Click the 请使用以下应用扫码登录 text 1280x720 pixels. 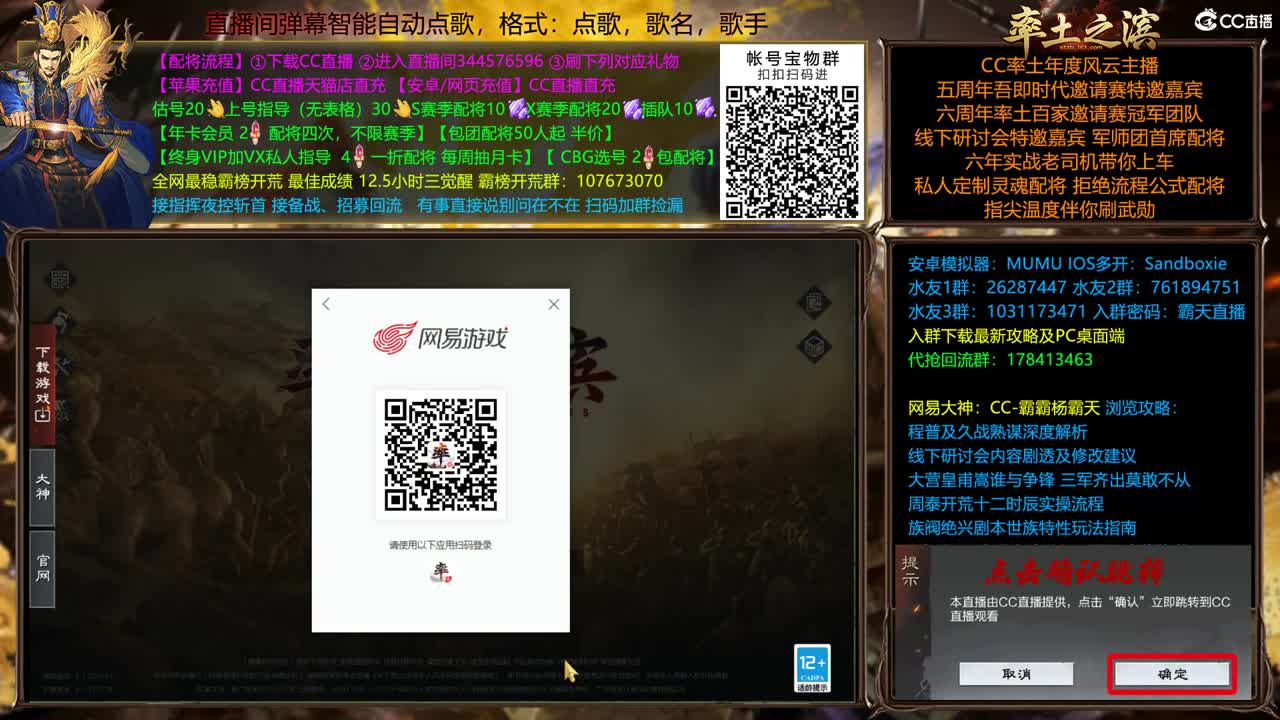click(440, 545)
